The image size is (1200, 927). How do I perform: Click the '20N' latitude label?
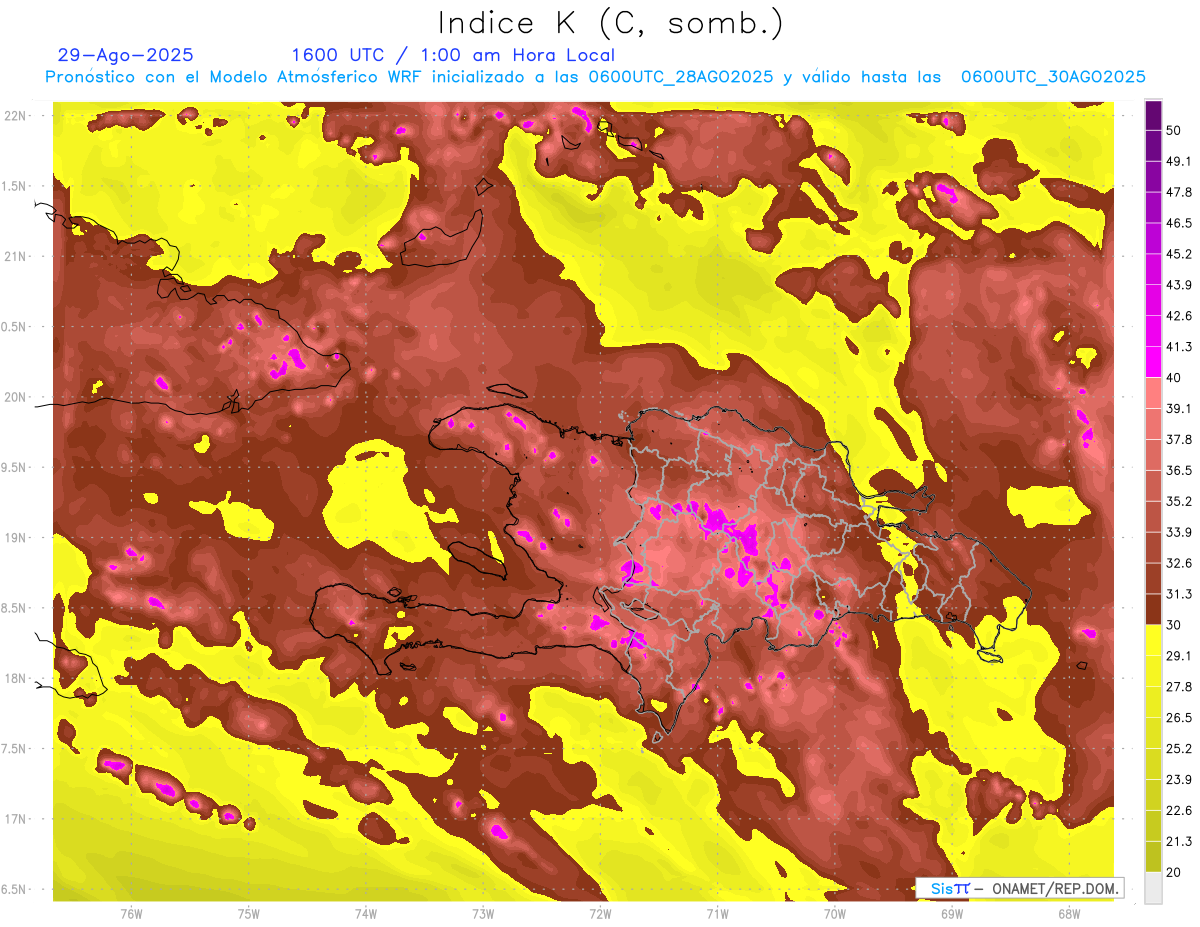point(15,397)
